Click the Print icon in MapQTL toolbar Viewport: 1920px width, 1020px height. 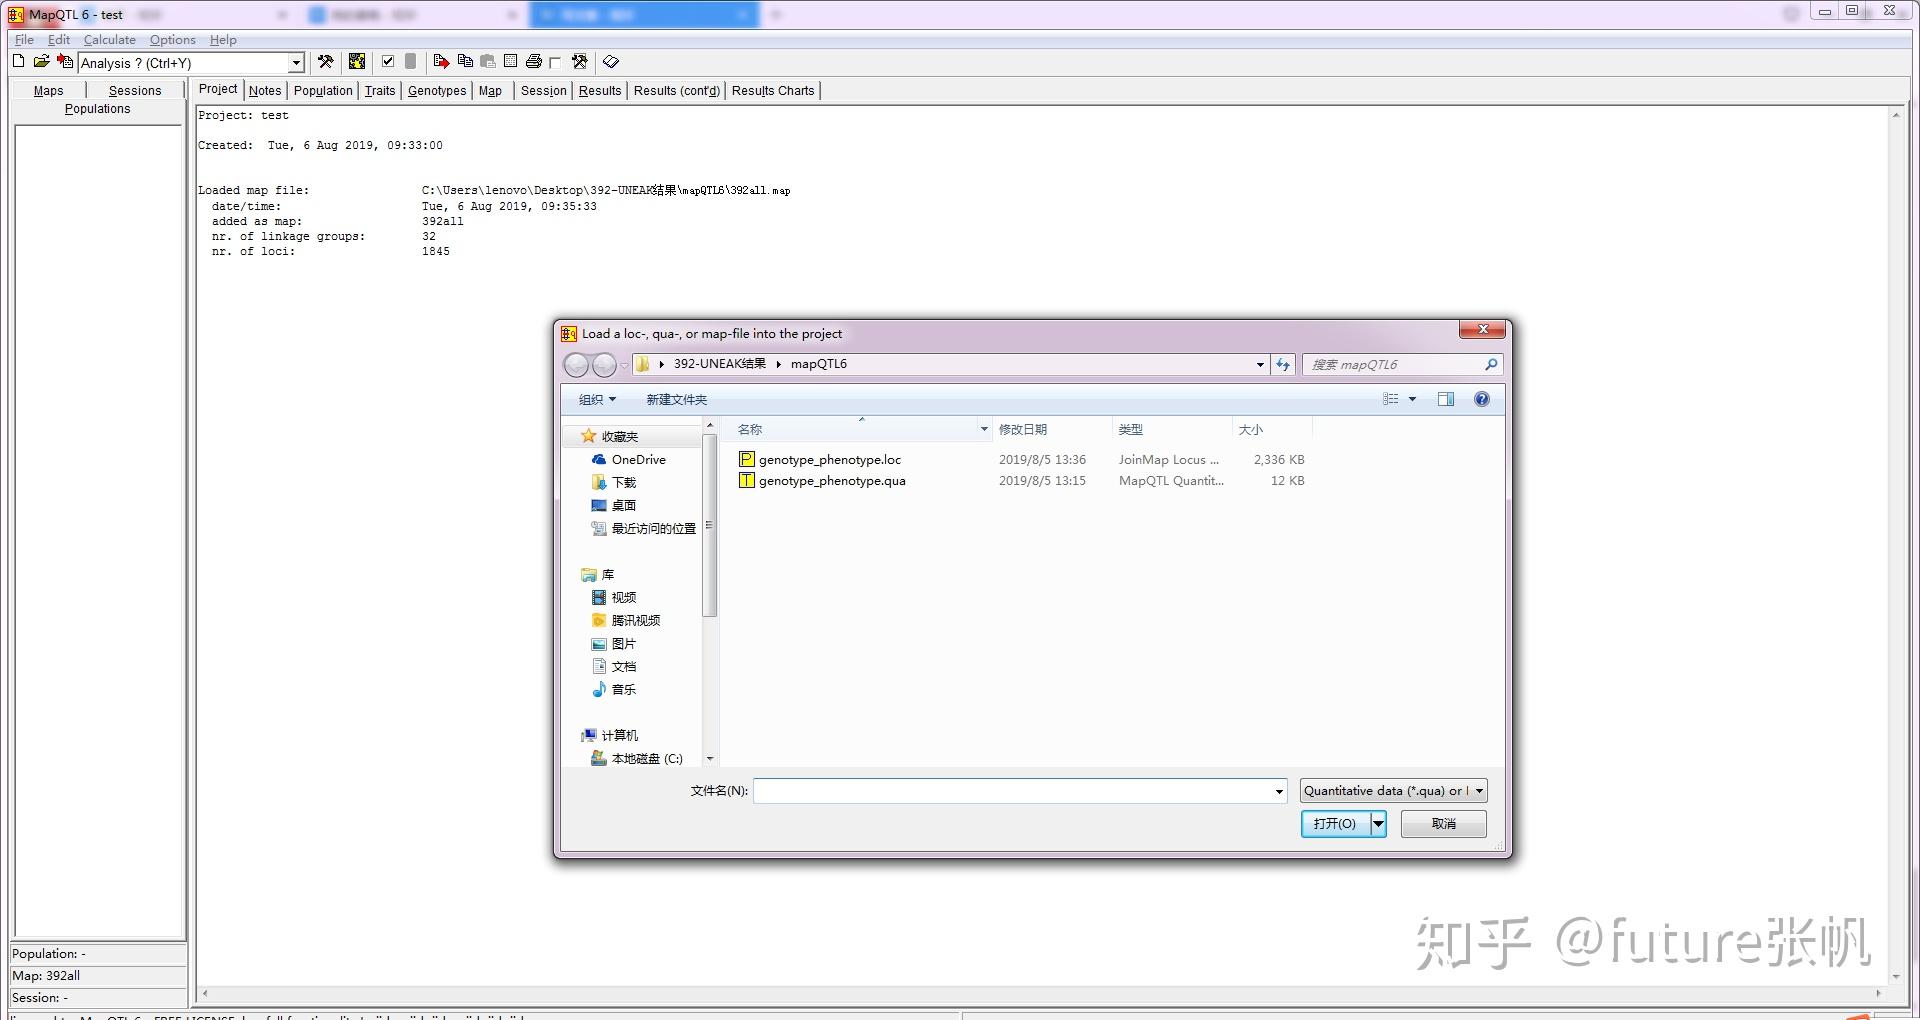click(x=534, y=62)
